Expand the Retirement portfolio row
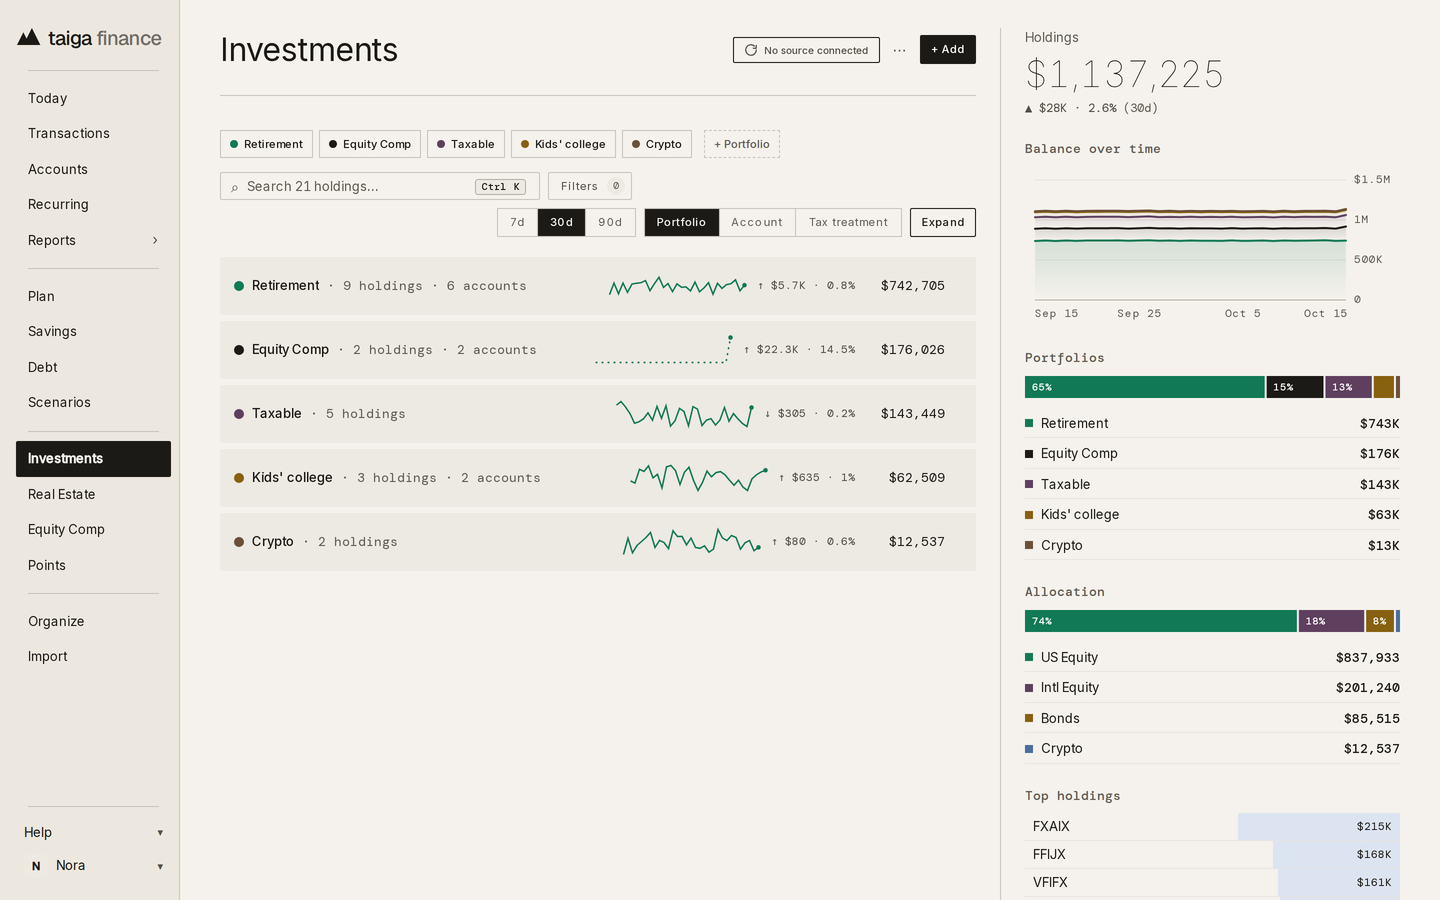 598,286
